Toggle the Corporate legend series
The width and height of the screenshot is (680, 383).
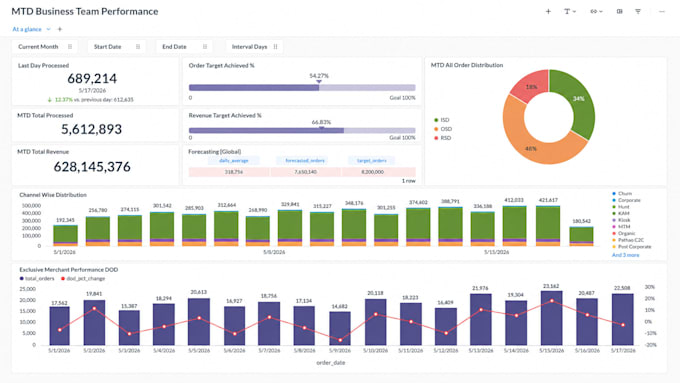tap(626, 200)
